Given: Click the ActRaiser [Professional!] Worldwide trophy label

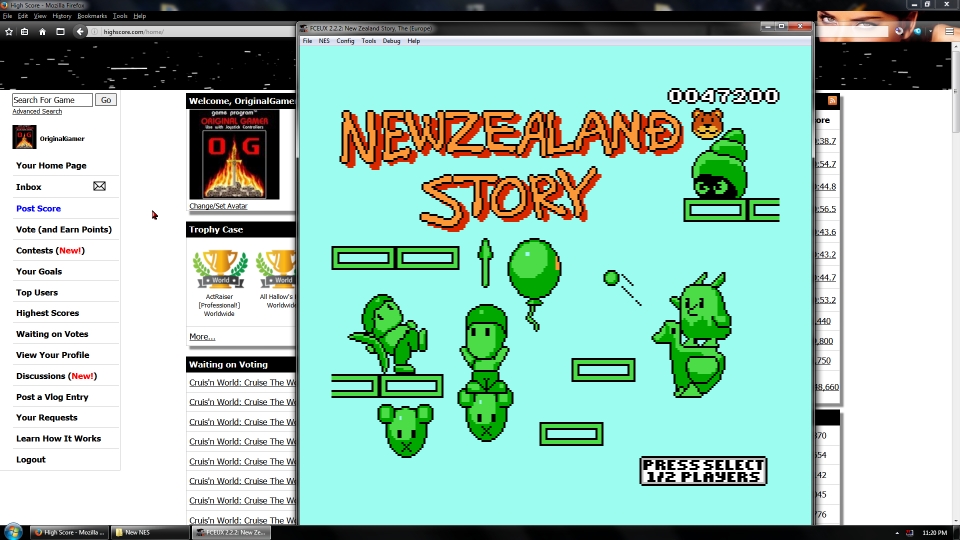Looking at the screenshot, I should coord(219,305).
